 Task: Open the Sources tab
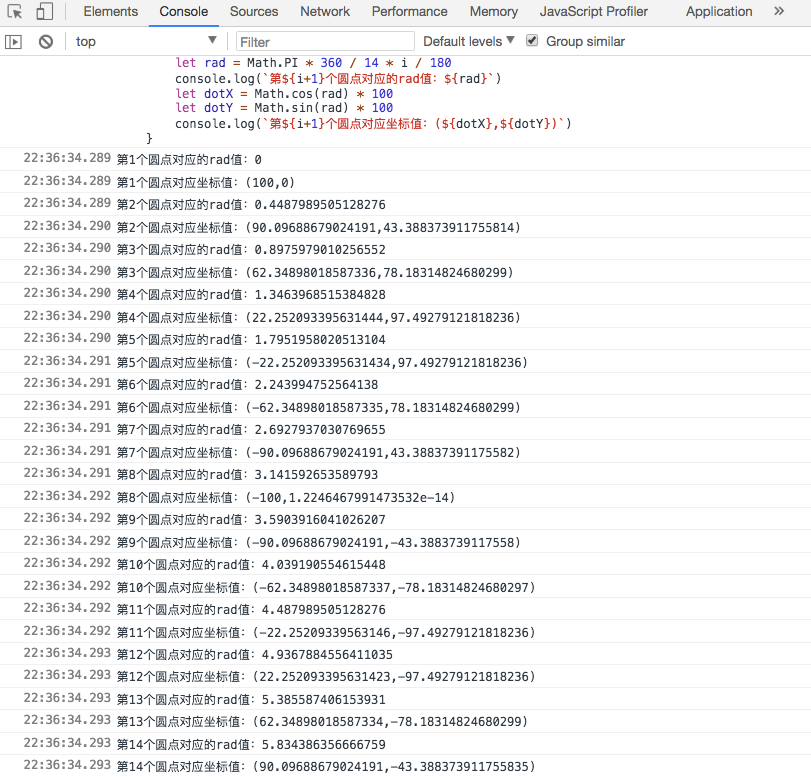(254, 11)
